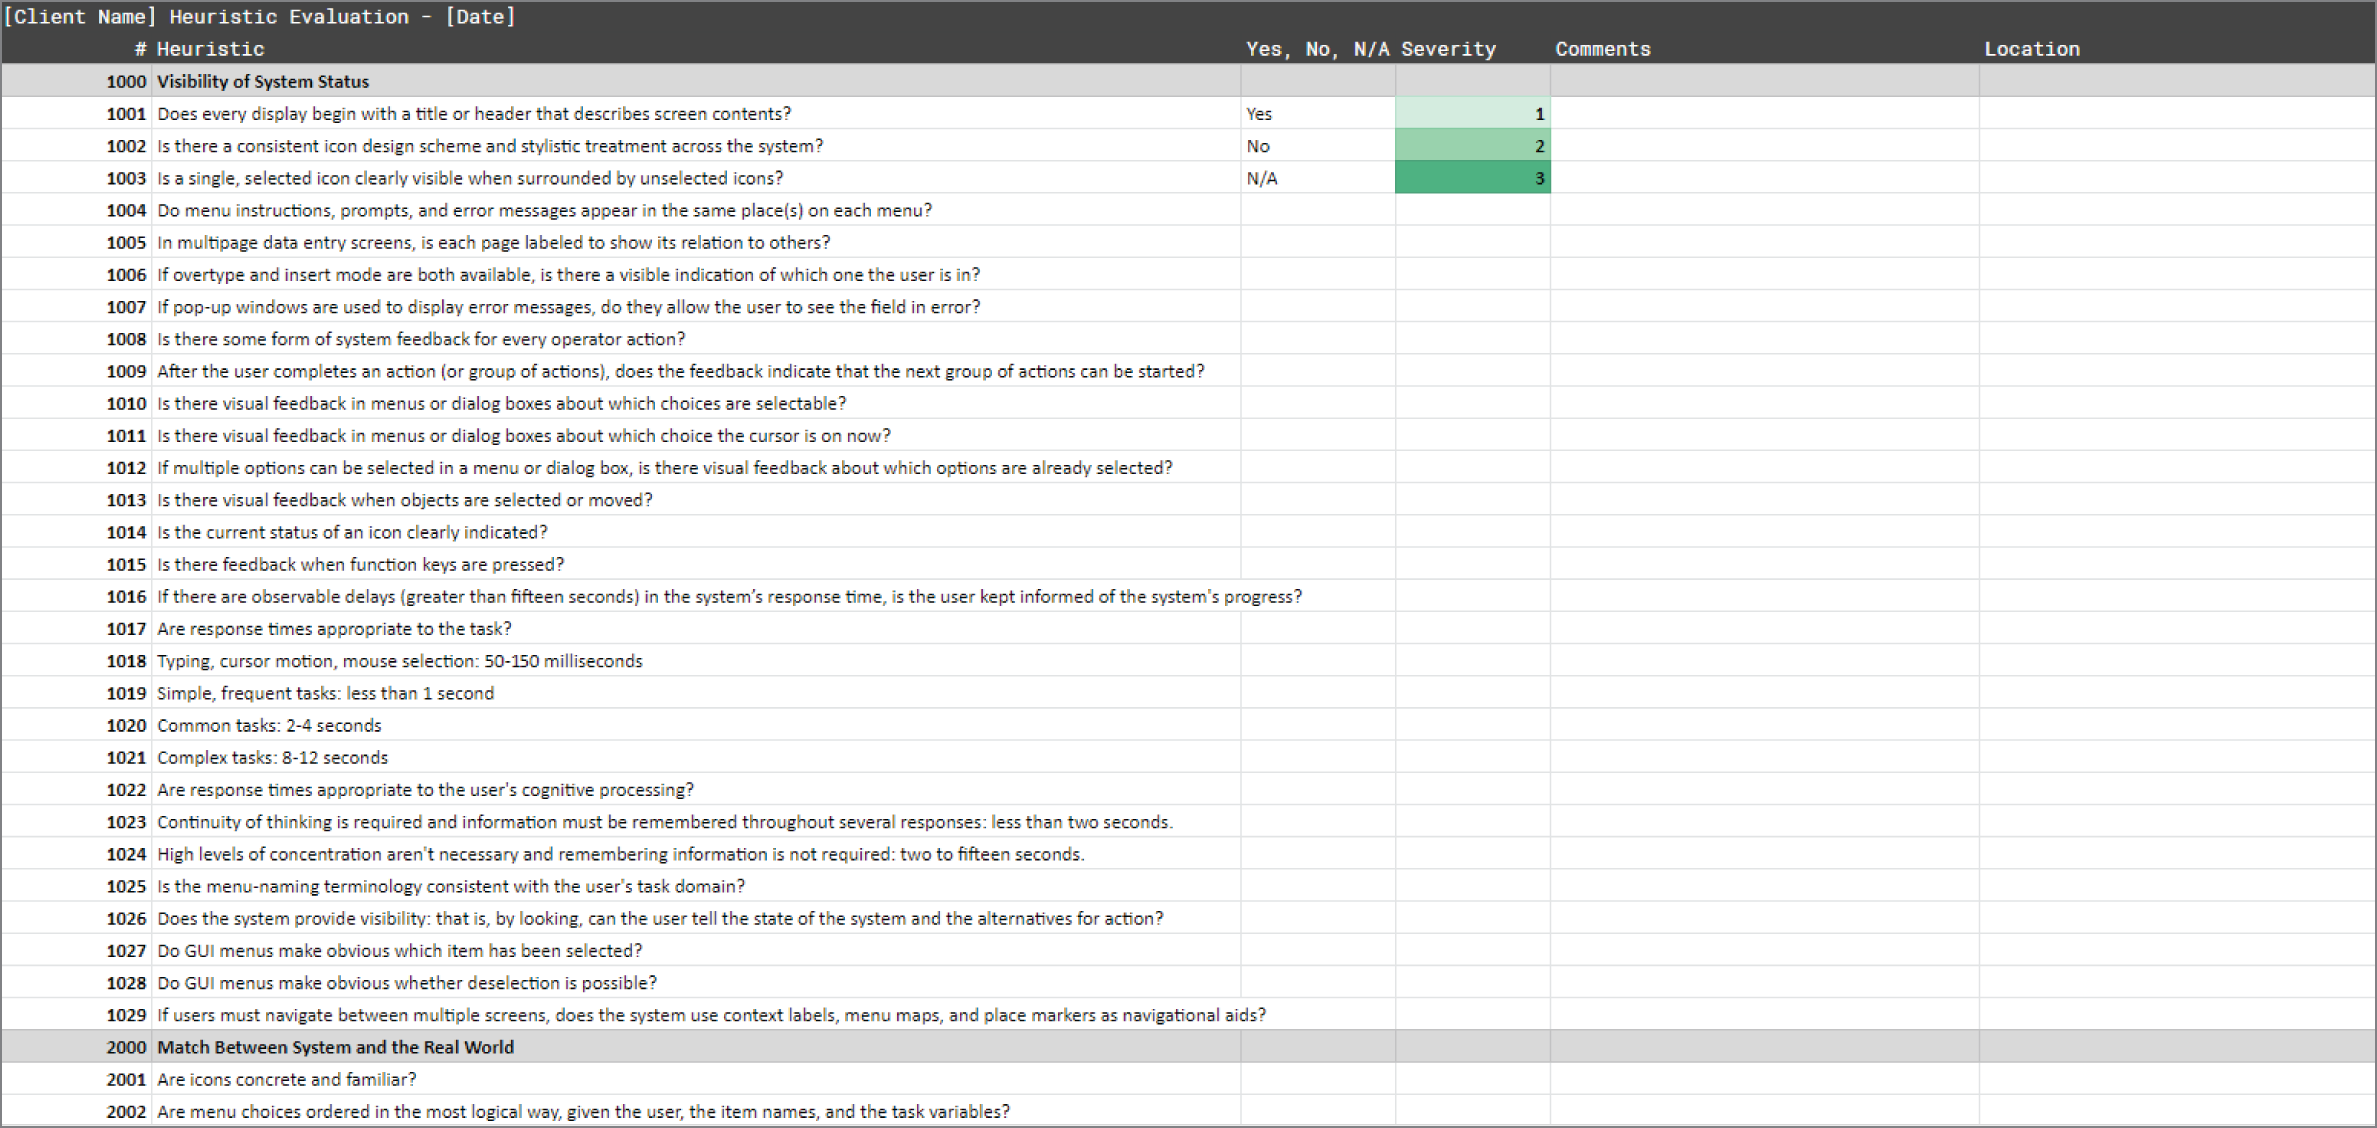Click the empty Comments cell in row 1001
The height and width of the screenshot is (1128, 2377).
coord(1764,114)
